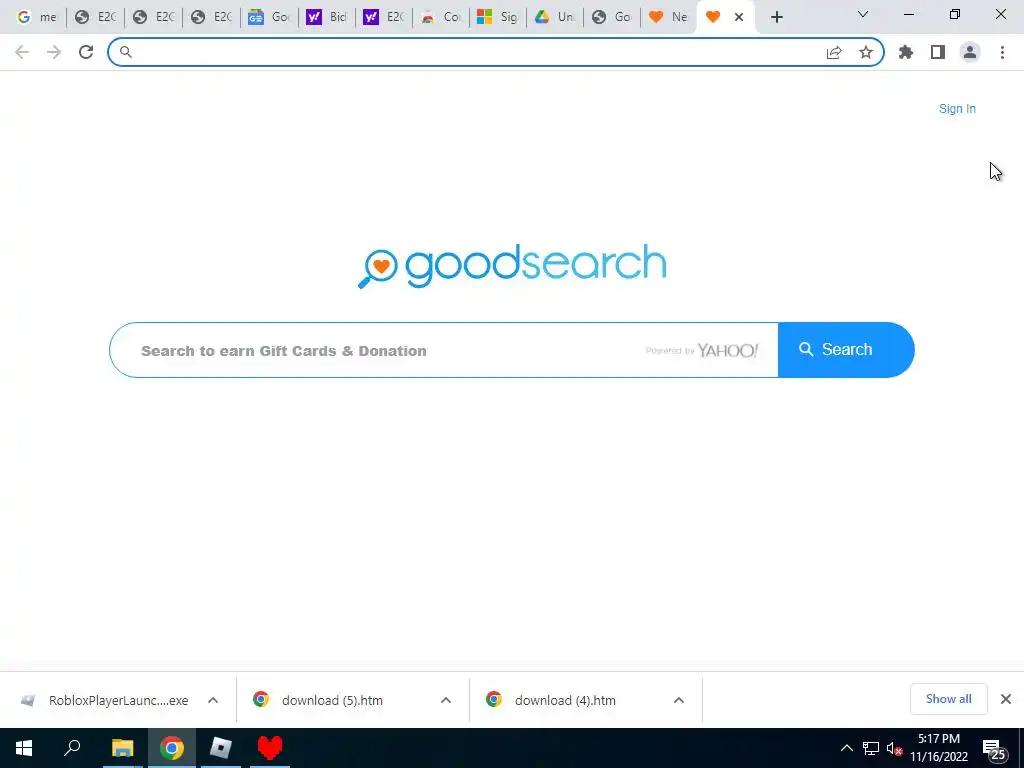Expand options for download (5).htm

(x=446, y=700)
